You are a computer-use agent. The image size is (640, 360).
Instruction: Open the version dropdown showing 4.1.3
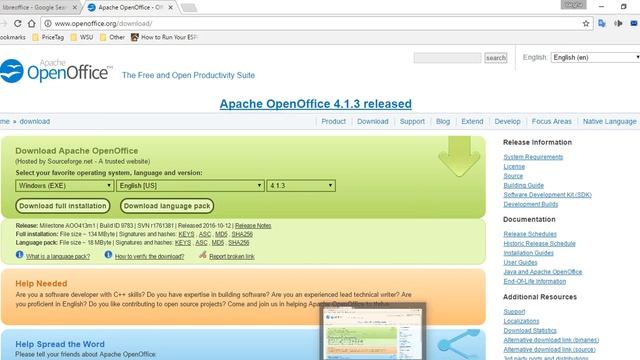(x=301, y=186)
